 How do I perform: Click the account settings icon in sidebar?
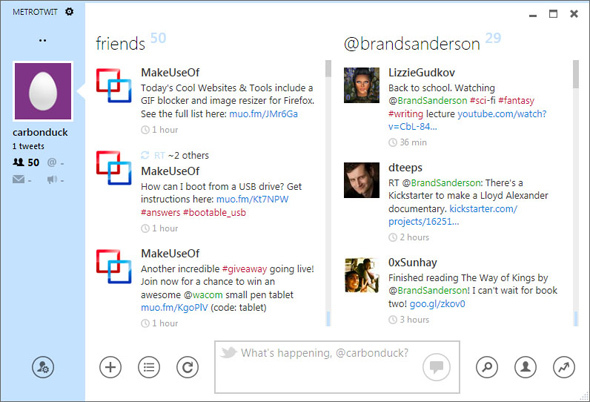43,367
